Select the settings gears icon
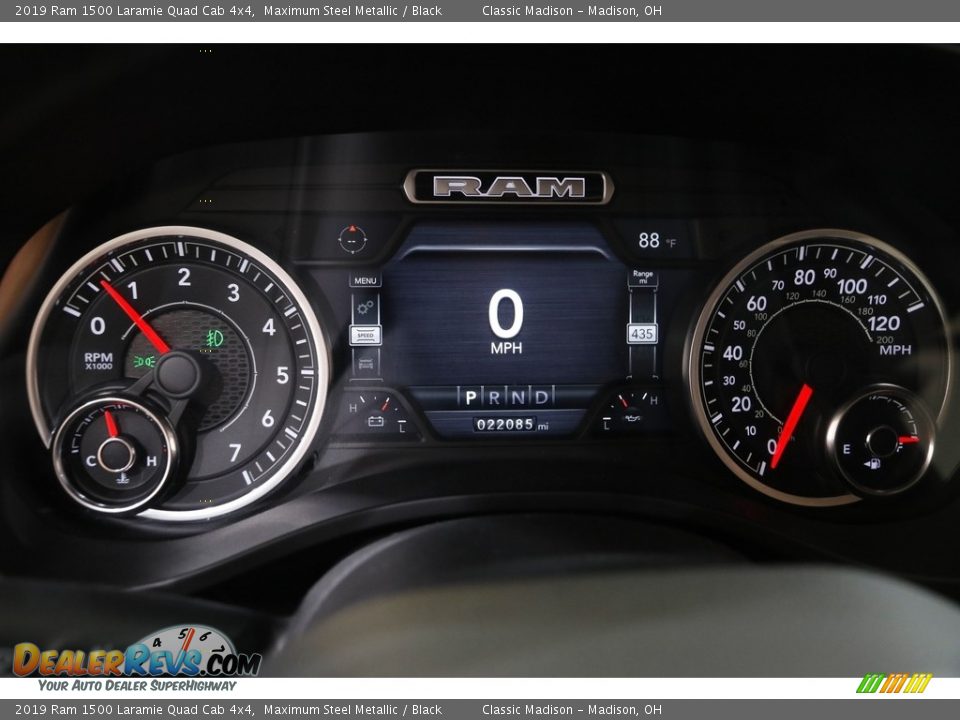The height and width of the screenshot is (720, 960). (x=365, y=307)
